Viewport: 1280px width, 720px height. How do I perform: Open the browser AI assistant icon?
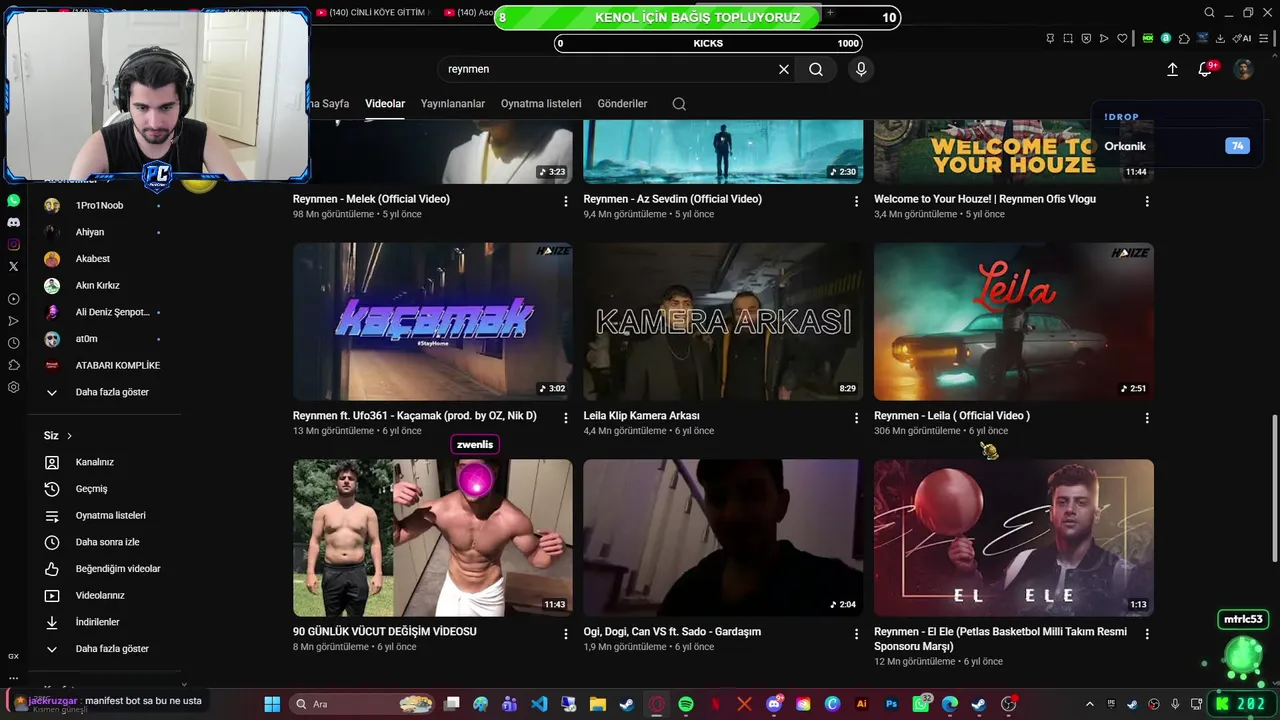coord(1242,39)
